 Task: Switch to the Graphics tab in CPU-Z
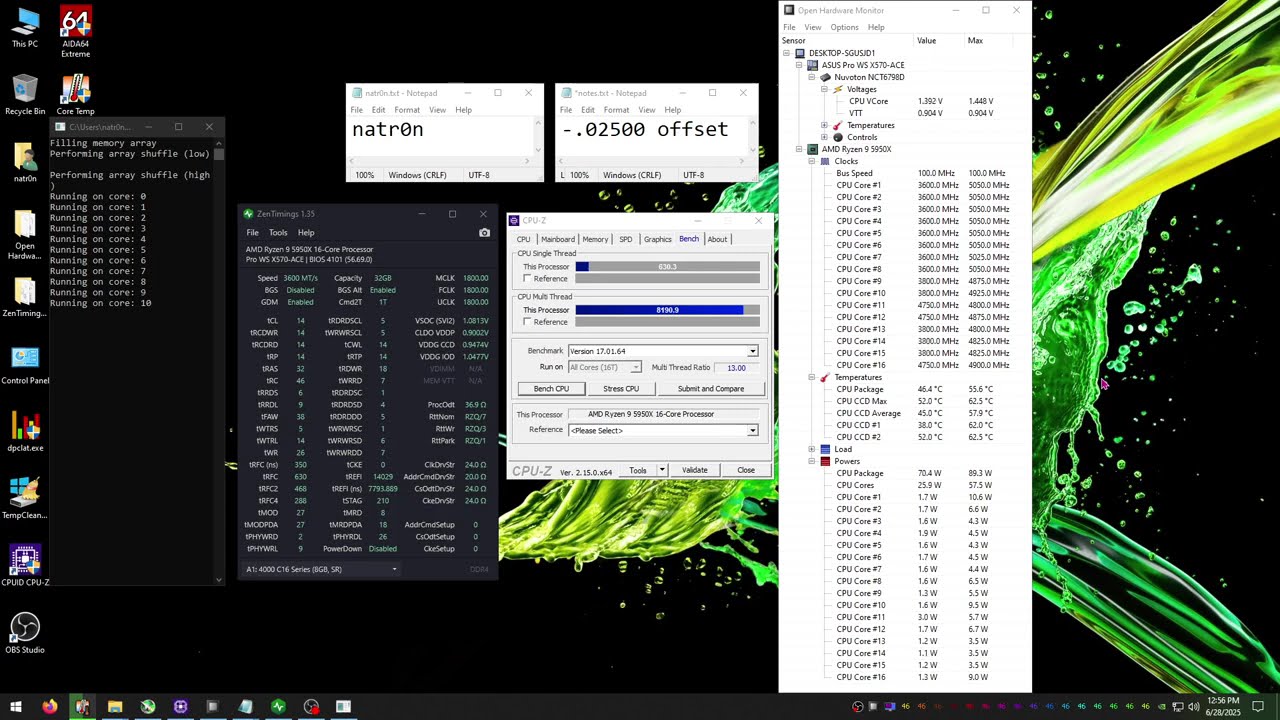(657, 239)
